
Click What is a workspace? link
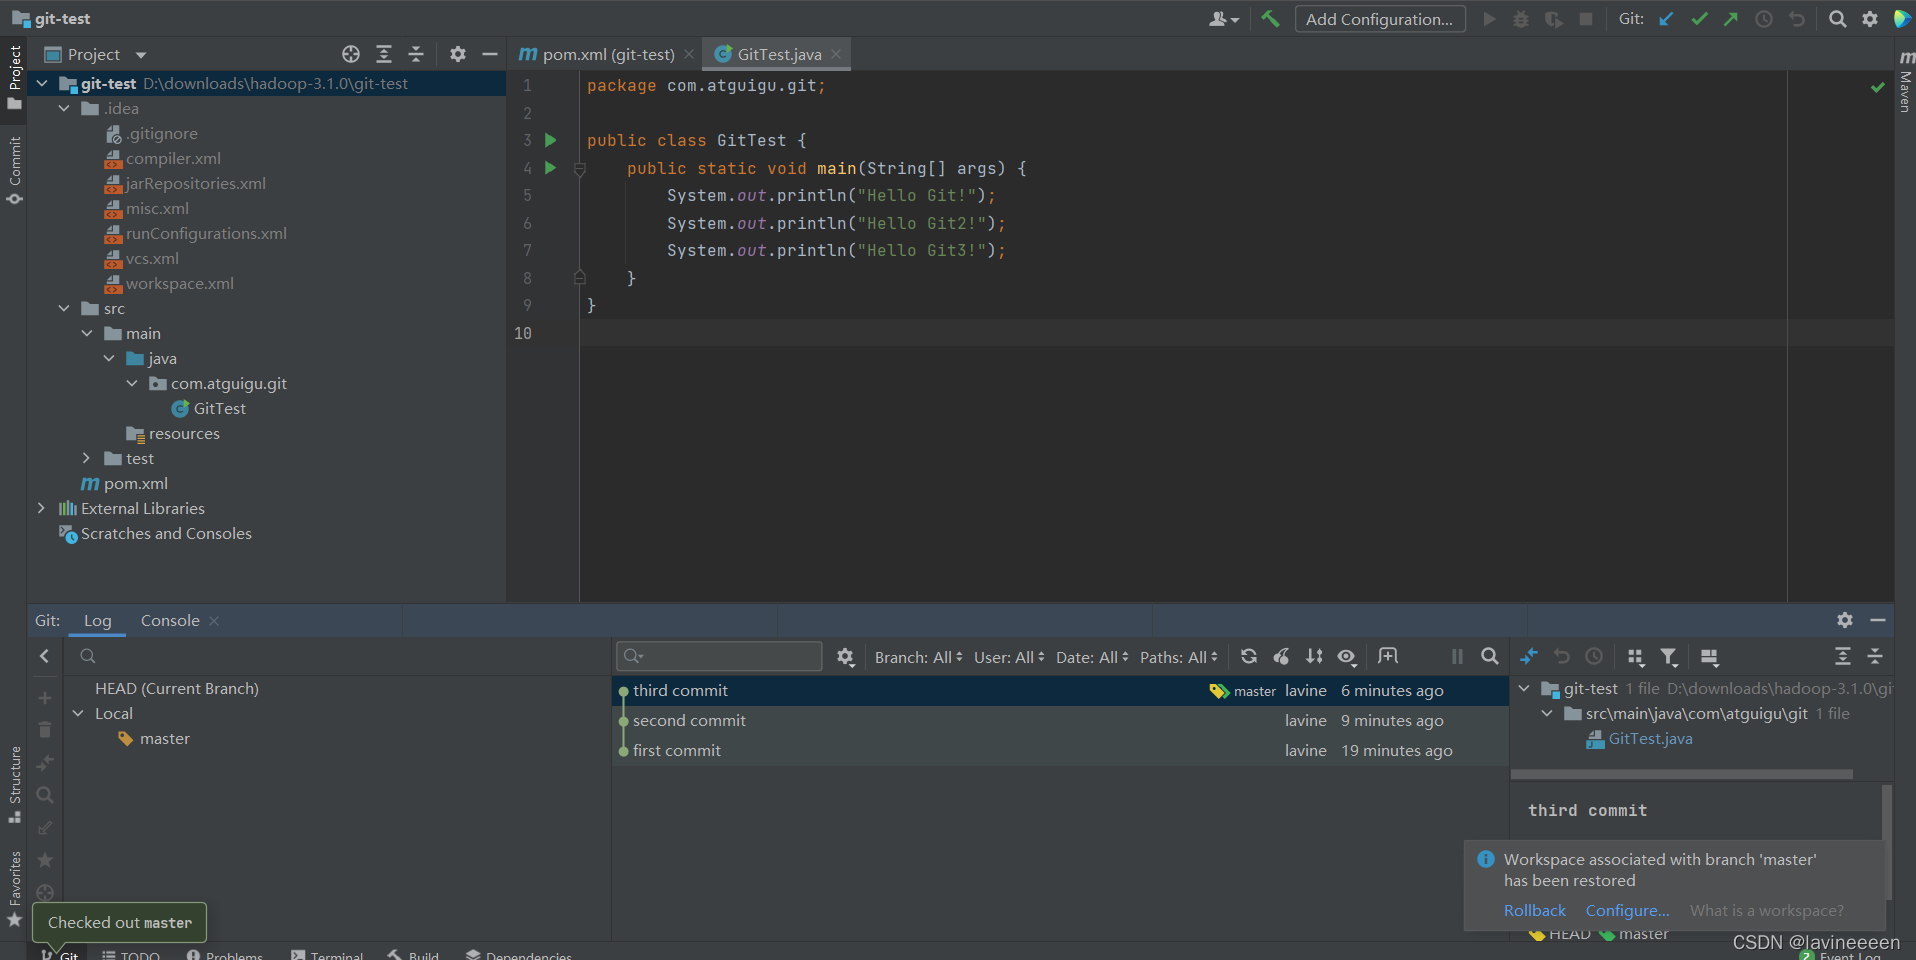1767,910
